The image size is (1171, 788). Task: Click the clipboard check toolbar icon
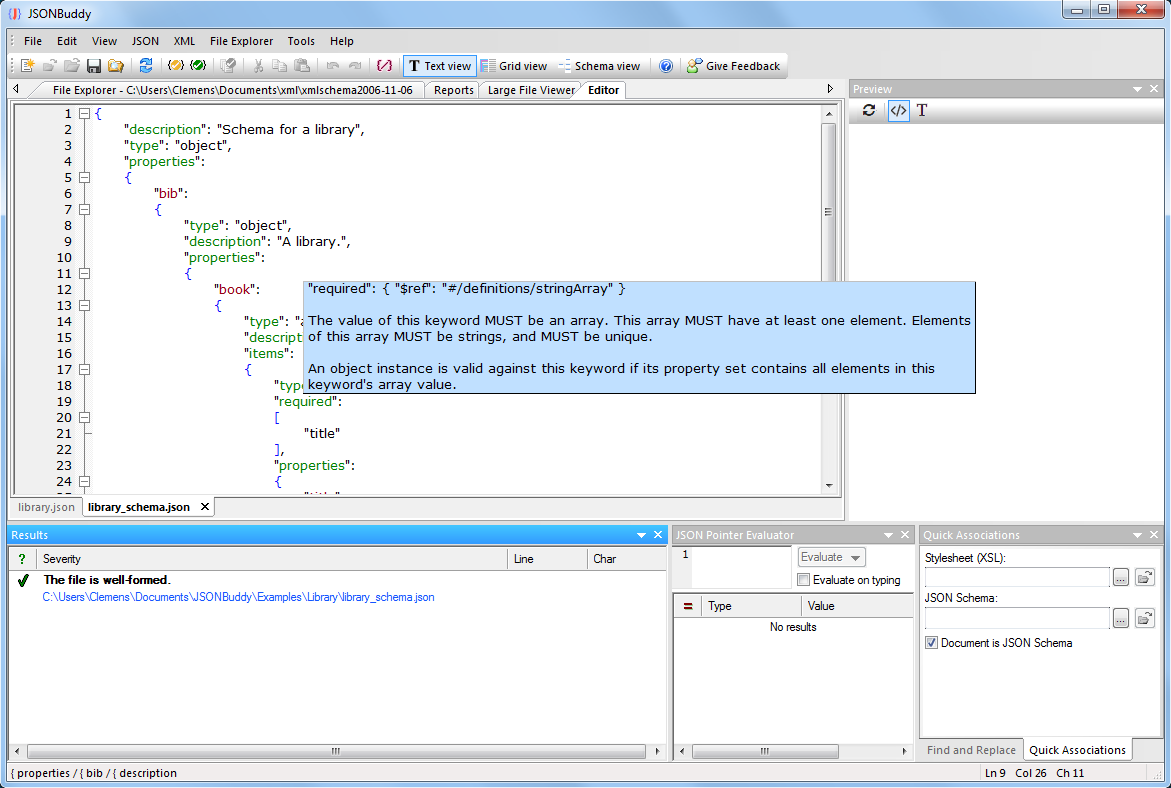(x=229, y=66)
